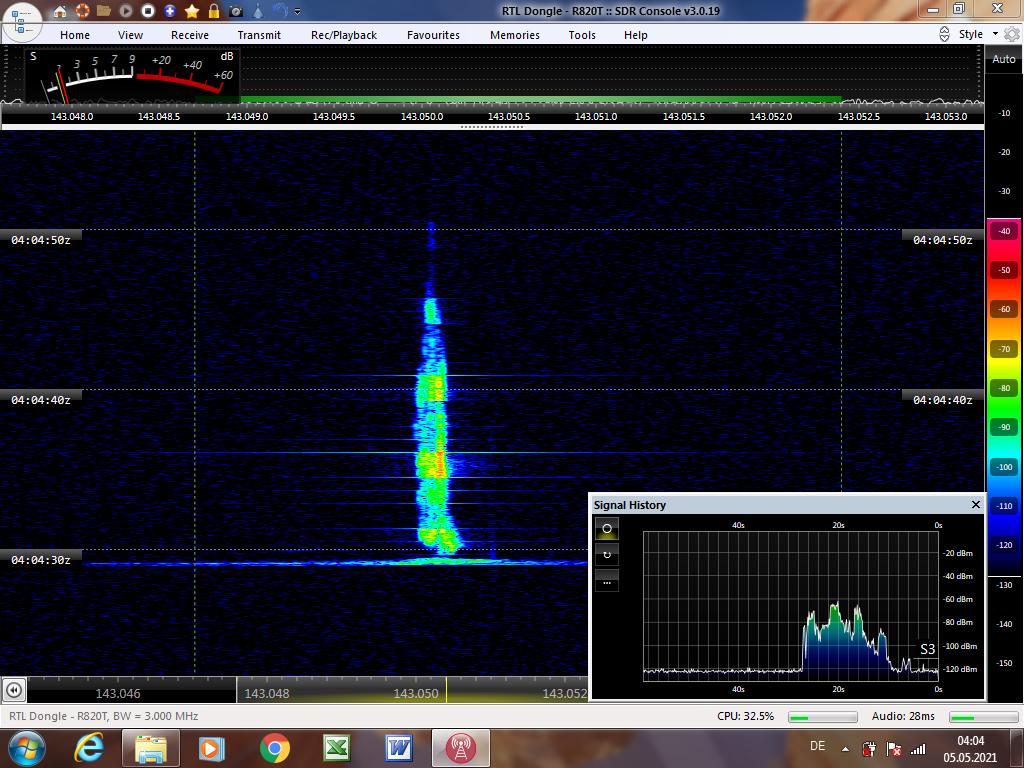Click the SDR Console antenna icon in the taskbar
The width and height of the screenshot is (1024, 768).
coord(460,748)
